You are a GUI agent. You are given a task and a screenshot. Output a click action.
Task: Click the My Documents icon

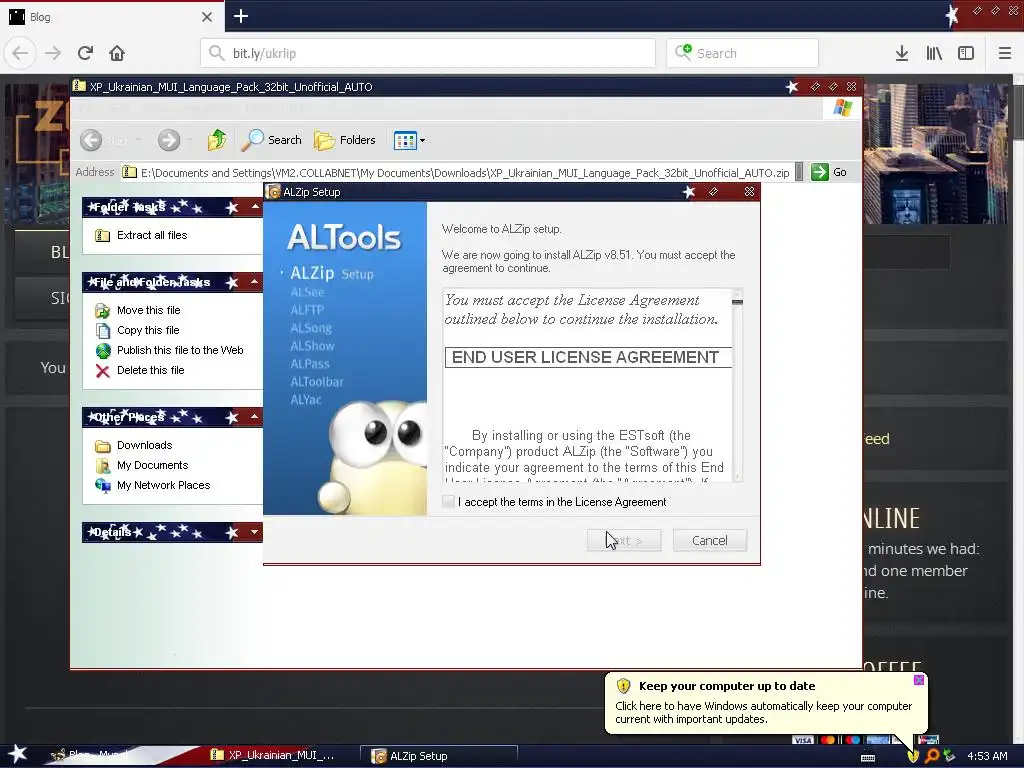click(103, 466)
